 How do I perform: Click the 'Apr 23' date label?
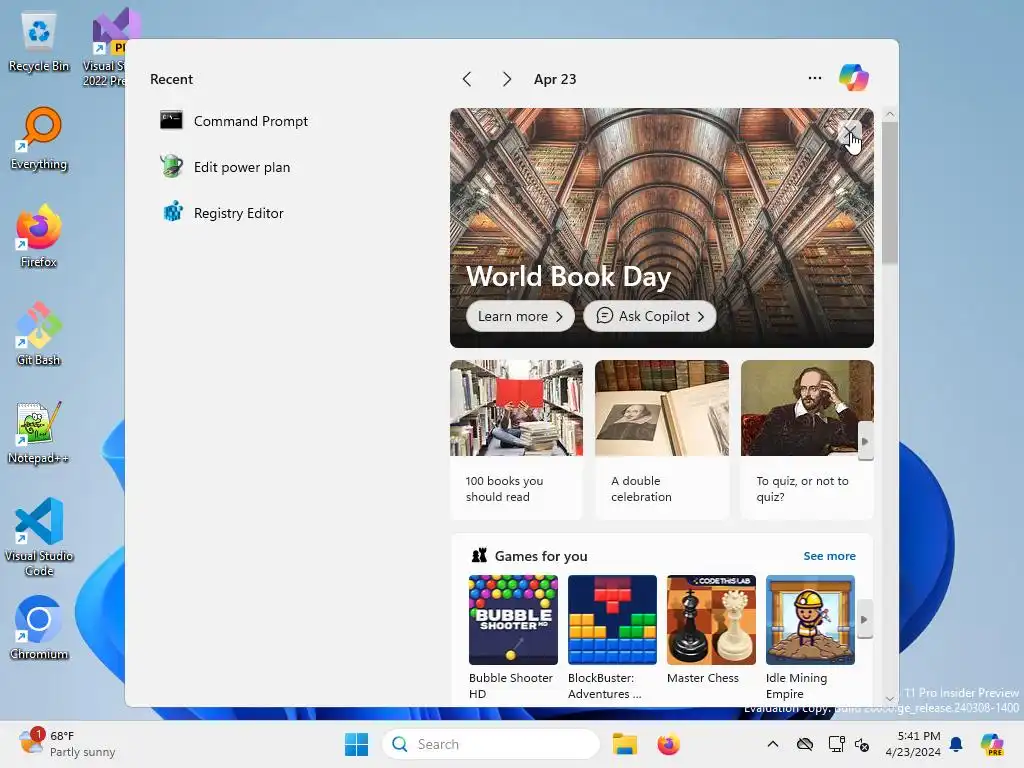tap(555, 79)
